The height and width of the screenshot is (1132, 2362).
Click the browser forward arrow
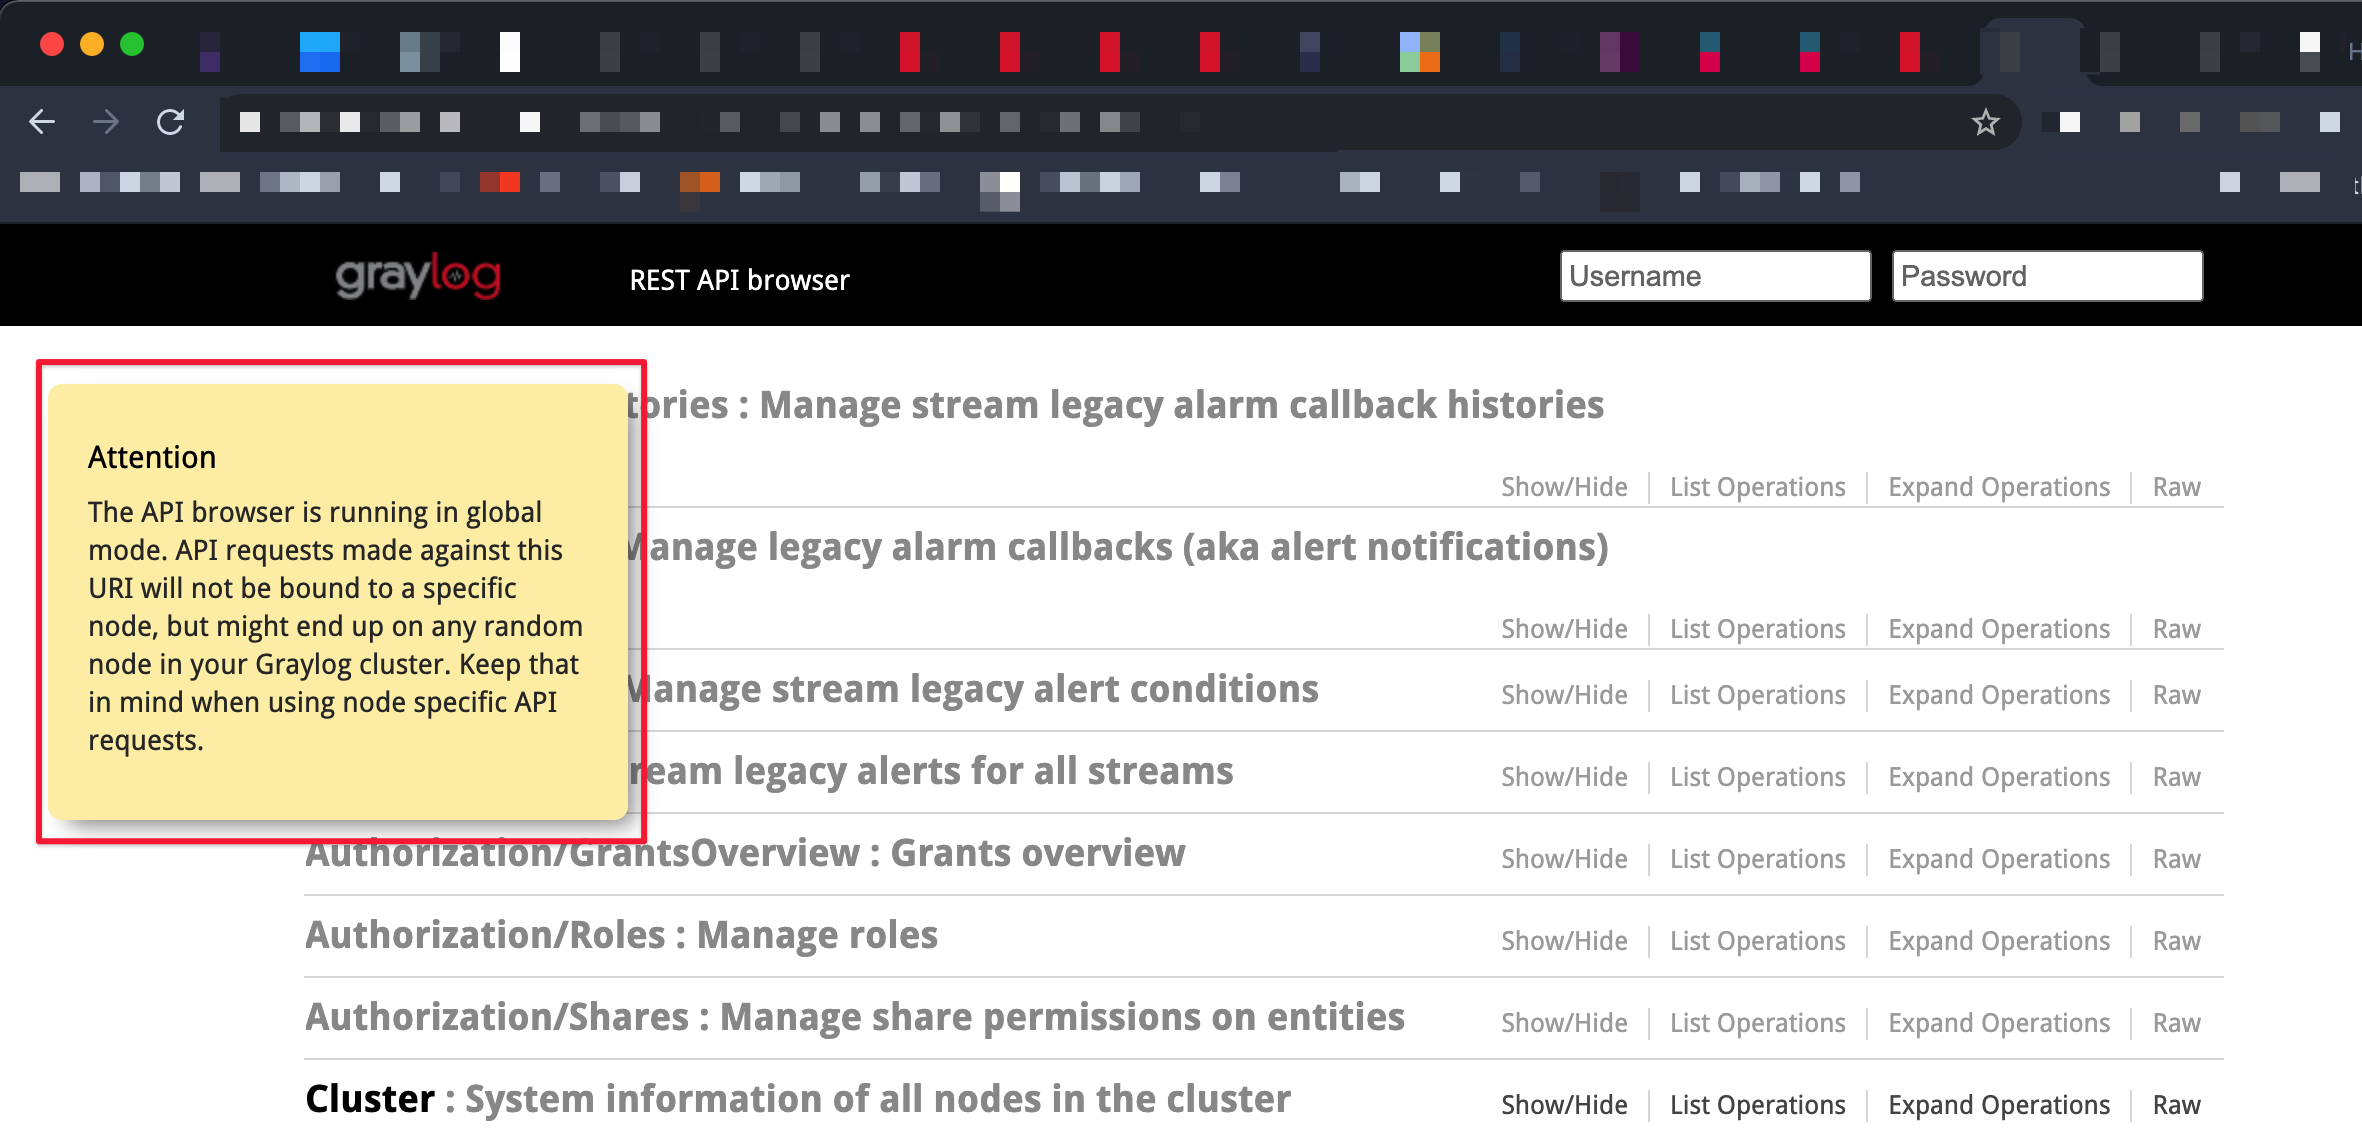(x=106, y=122)
